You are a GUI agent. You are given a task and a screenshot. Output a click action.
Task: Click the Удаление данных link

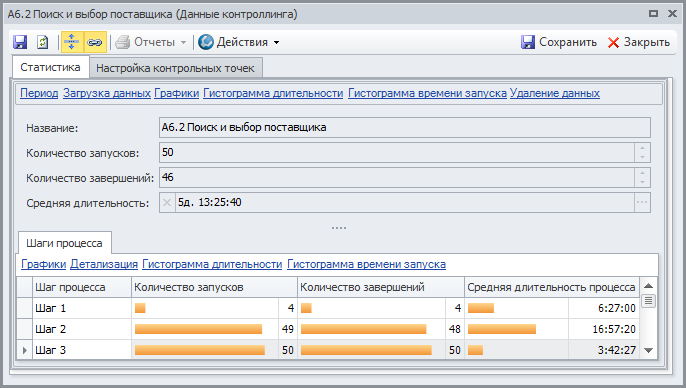tap(554, 93)
